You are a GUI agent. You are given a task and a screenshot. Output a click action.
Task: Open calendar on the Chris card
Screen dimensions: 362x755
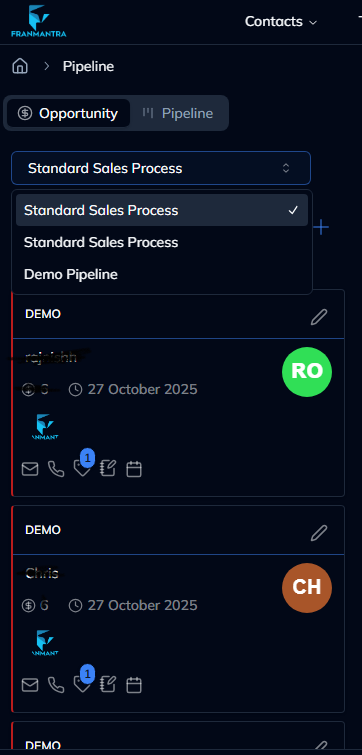(x=134, y=685)
